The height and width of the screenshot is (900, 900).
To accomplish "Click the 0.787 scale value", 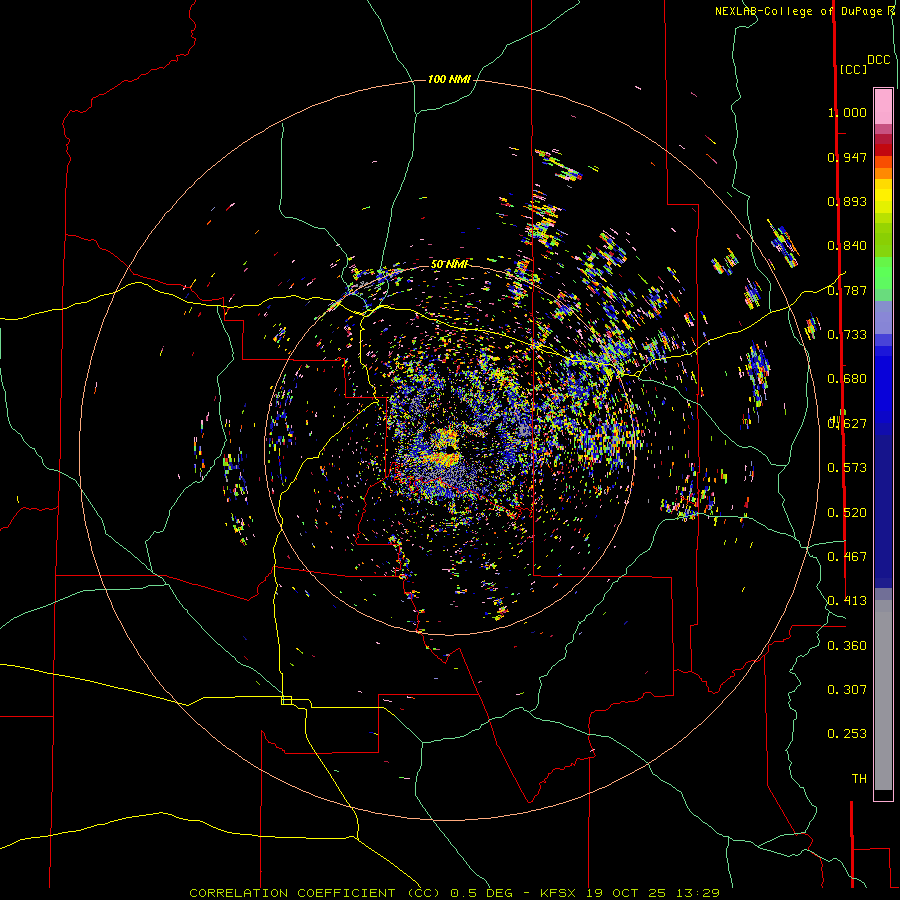I will point(847,290).
